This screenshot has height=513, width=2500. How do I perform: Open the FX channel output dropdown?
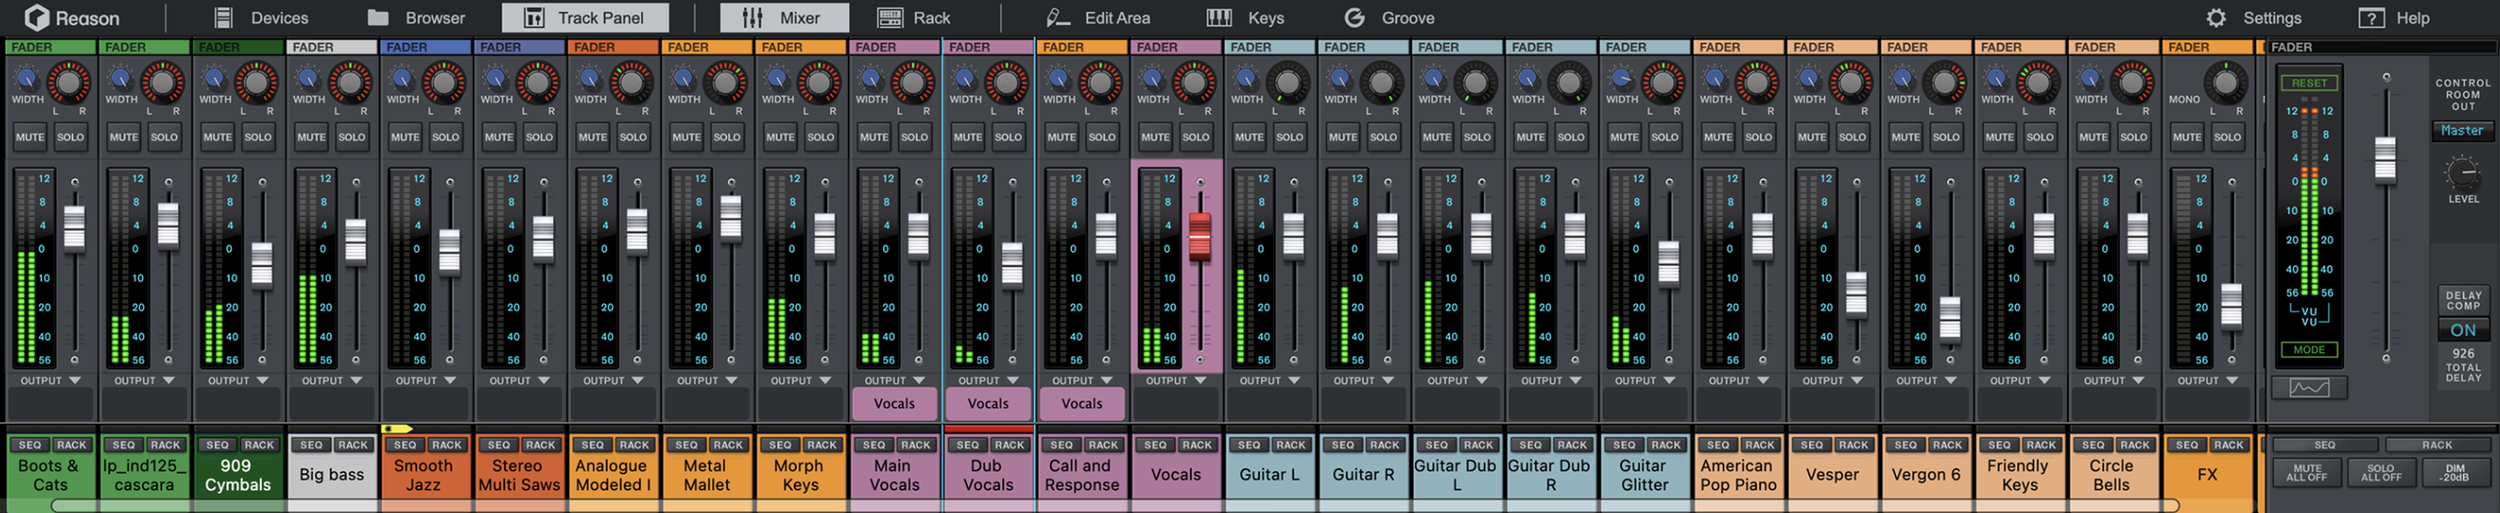pyautogui.click(x=2208, y=381)
